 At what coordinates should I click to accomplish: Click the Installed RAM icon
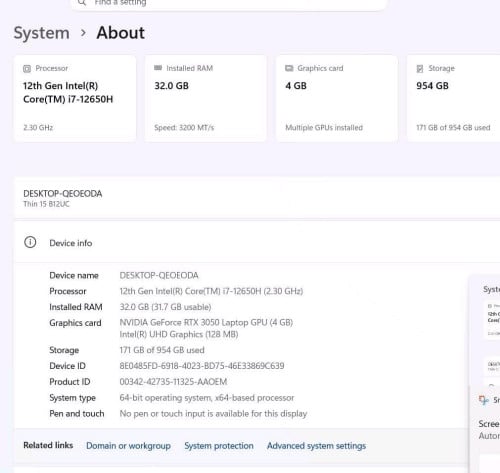pos(158,68)
